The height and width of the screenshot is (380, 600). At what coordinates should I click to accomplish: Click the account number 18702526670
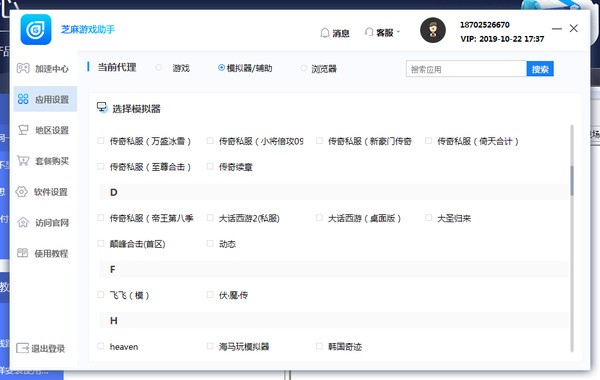(484, 25)
